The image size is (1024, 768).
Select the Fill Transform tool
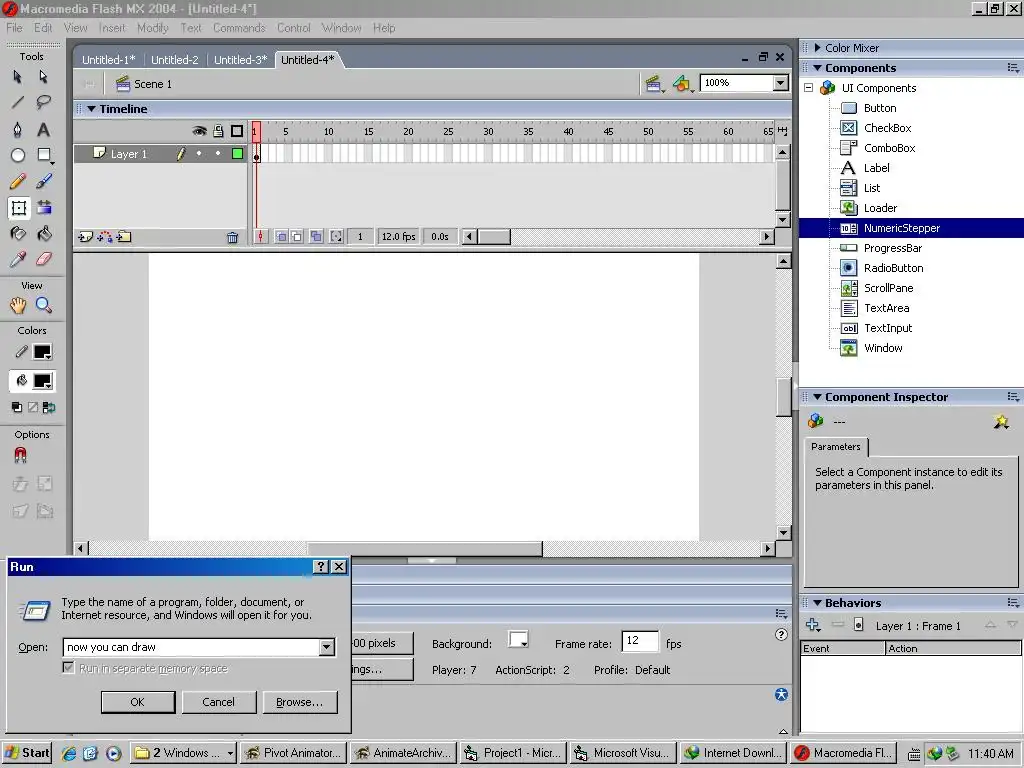tap(44, 208)
